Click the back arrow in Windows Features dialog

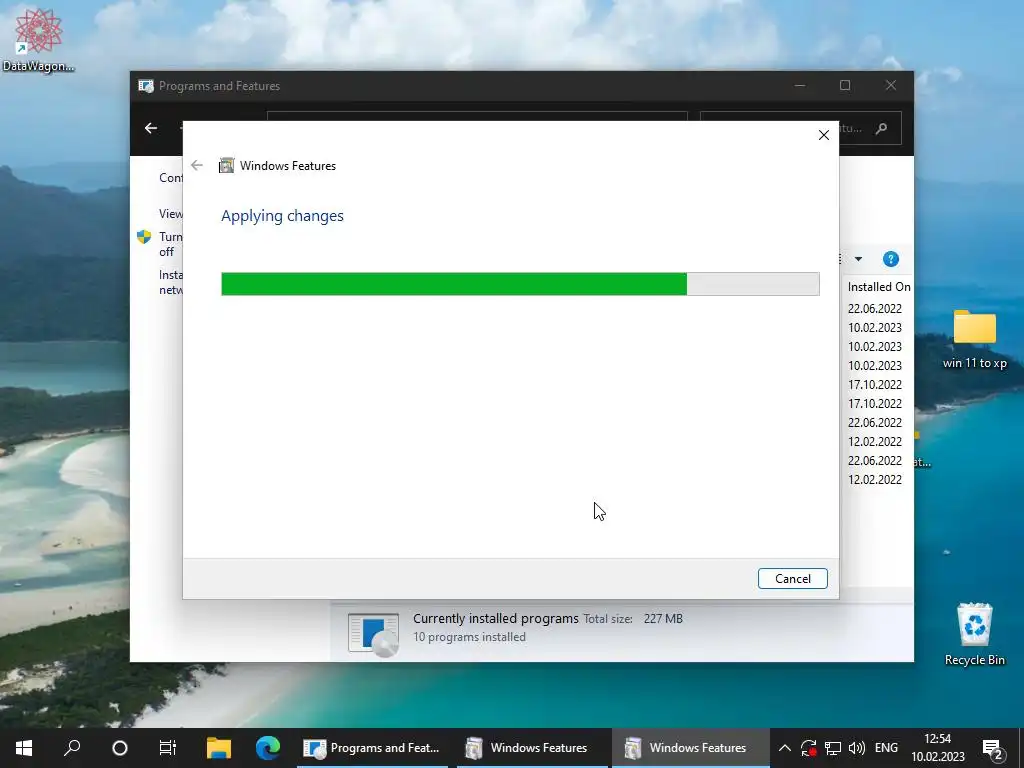(197, 165)
